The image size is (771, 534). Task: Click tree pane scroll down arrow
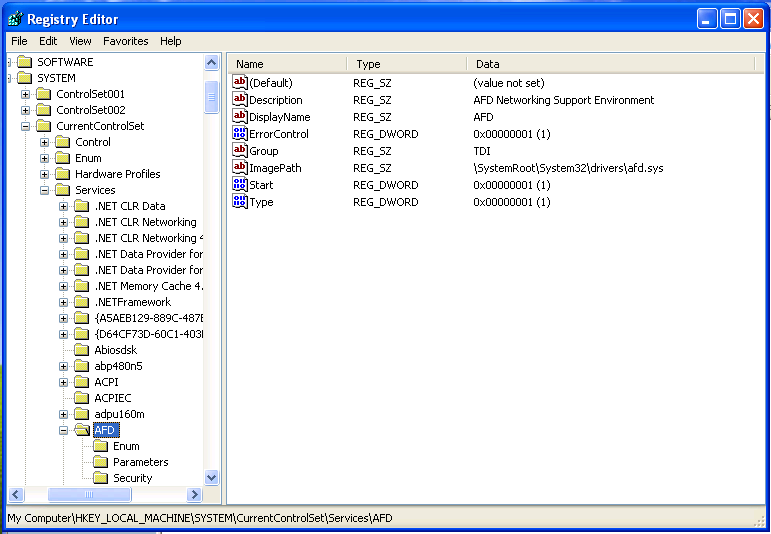click(x=212, y=478)
